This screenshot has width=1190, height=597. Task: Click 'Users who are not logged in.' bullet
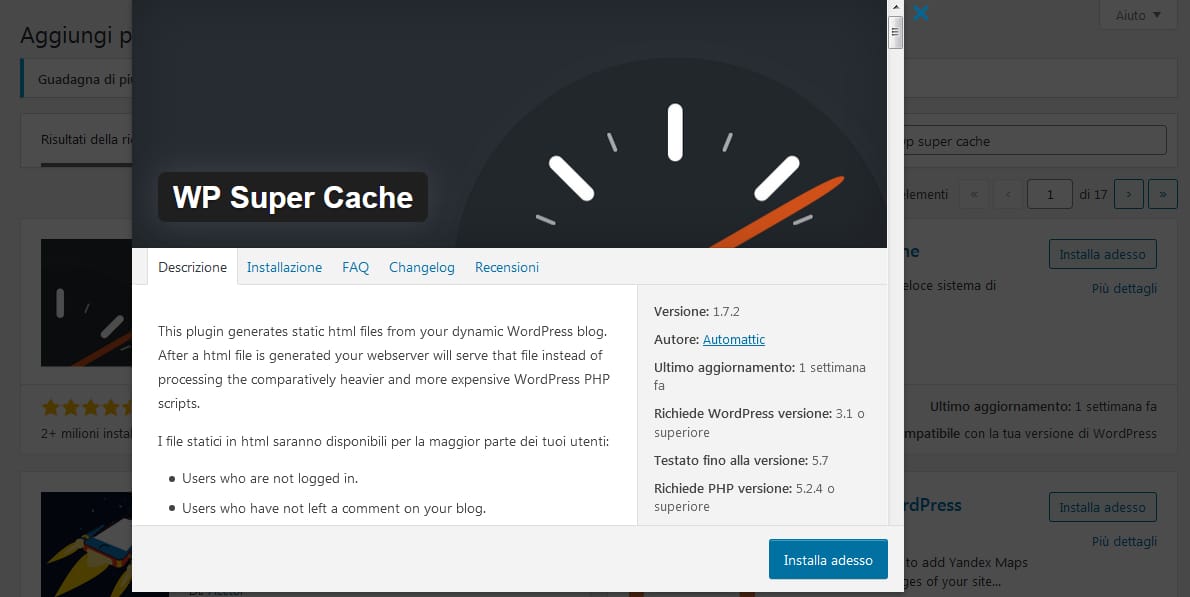pyautogui.click(x=269, y=478)
